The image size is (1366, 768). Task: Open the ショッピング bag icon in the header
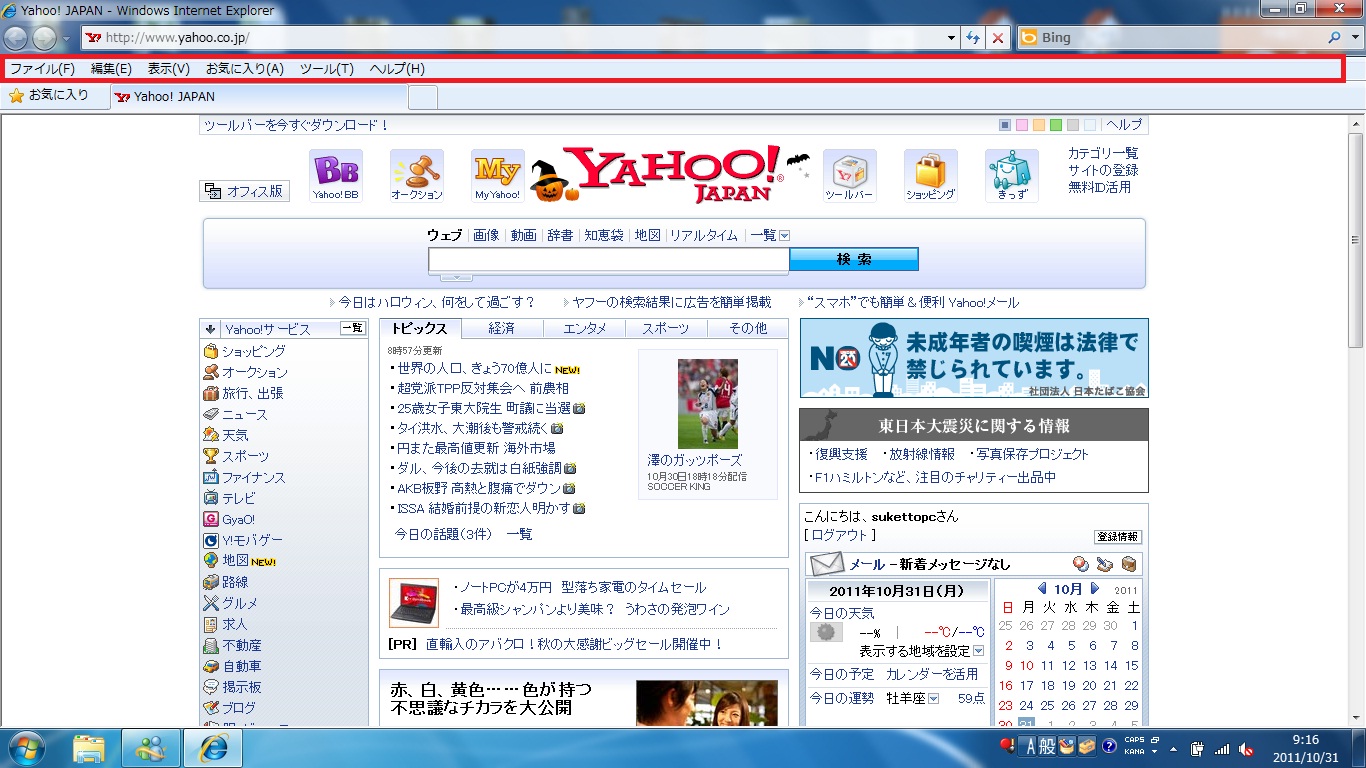[930, 176]
